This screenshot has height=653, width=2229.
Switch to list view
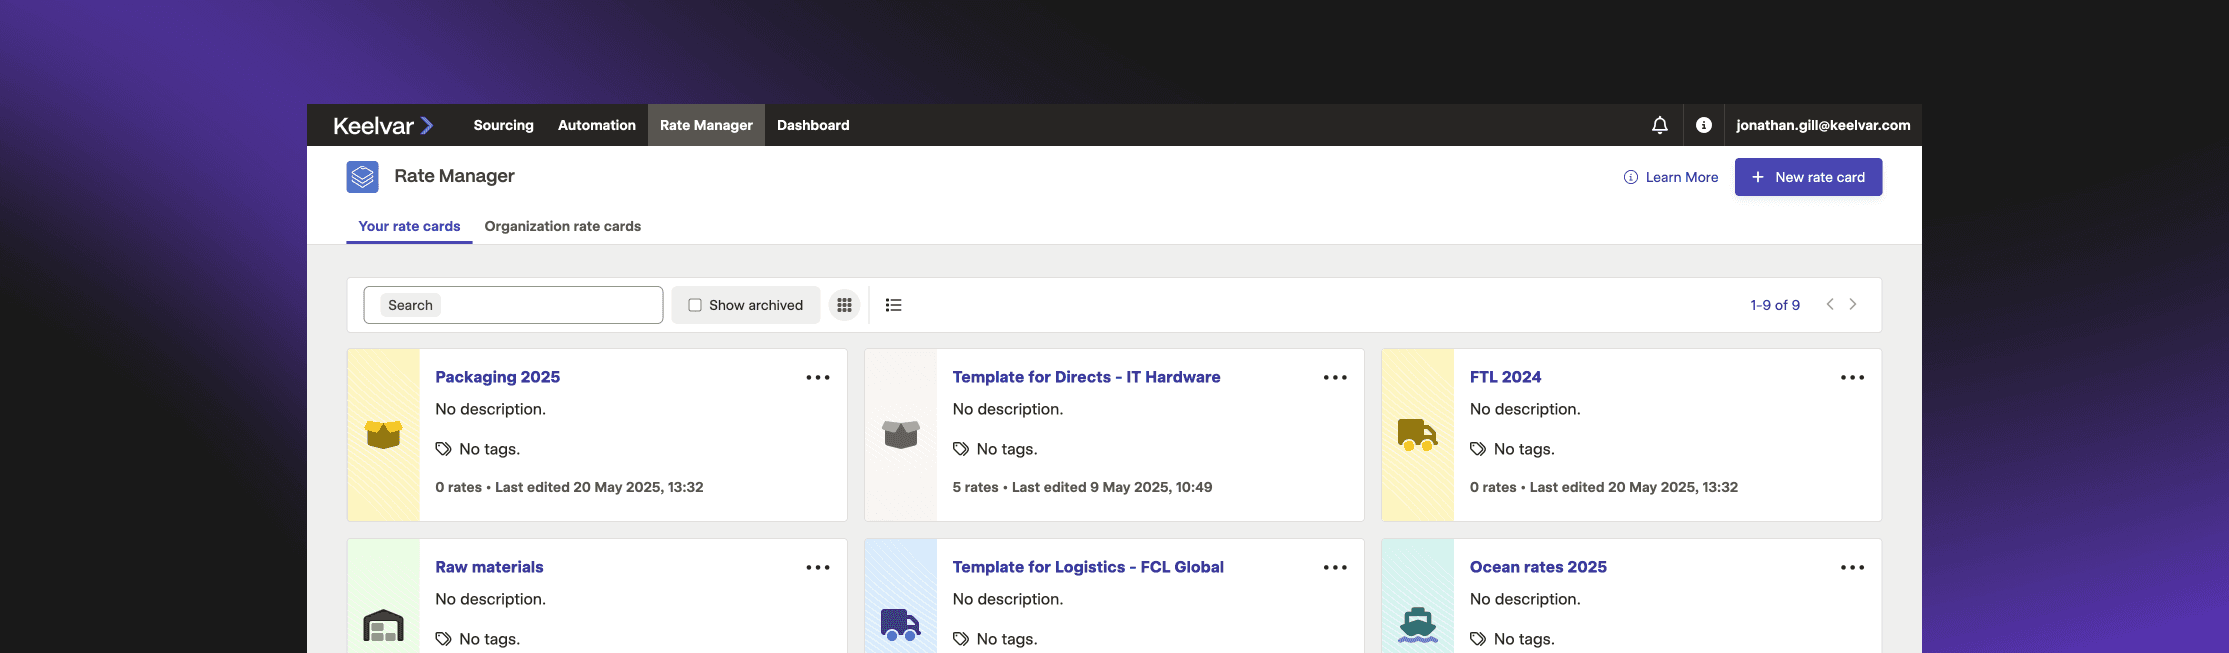point(893,305)
